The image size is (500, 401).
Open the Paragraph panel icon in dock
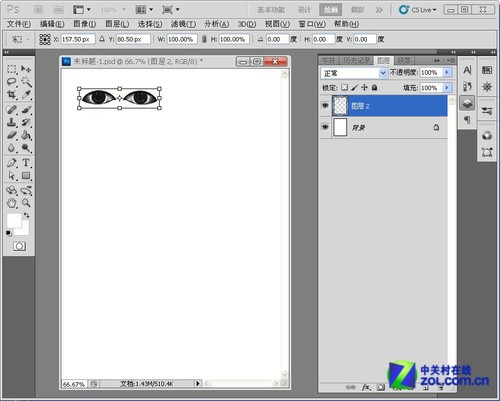pos(467,120)
